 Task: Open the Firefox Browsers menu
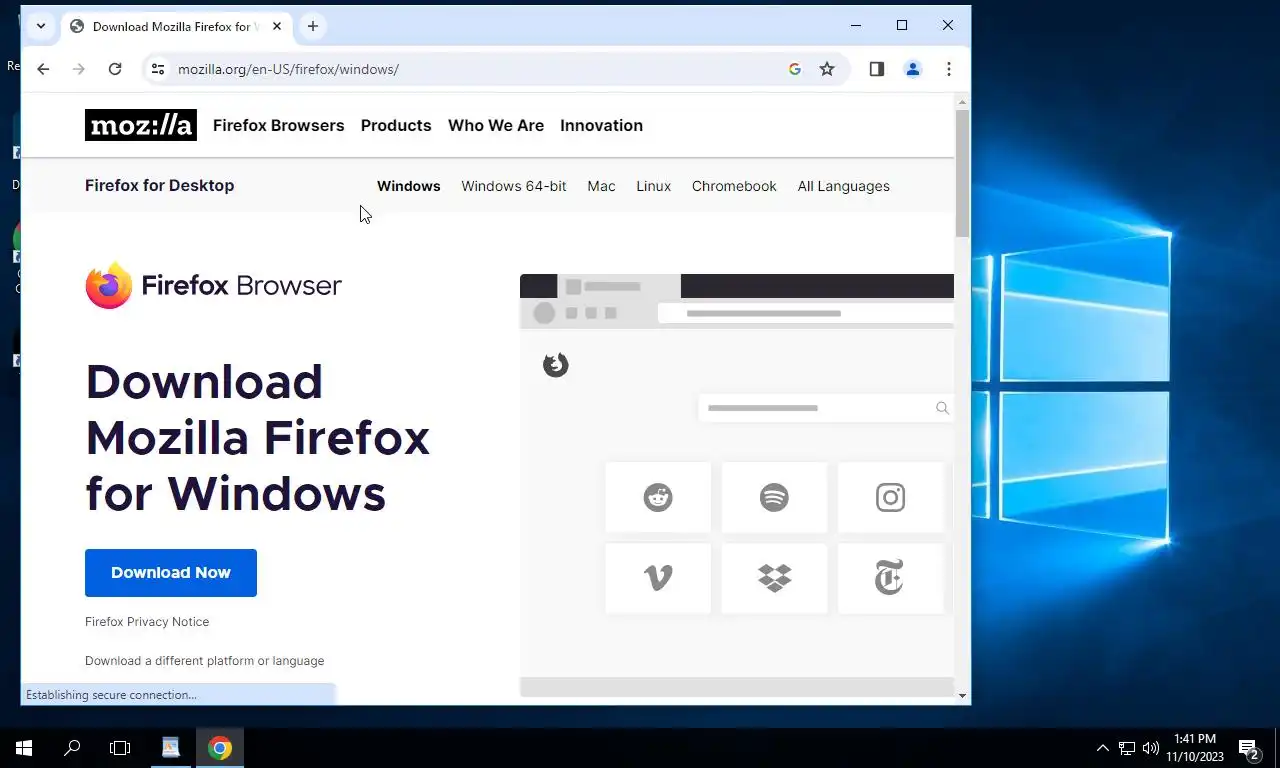tap(278, 125)
